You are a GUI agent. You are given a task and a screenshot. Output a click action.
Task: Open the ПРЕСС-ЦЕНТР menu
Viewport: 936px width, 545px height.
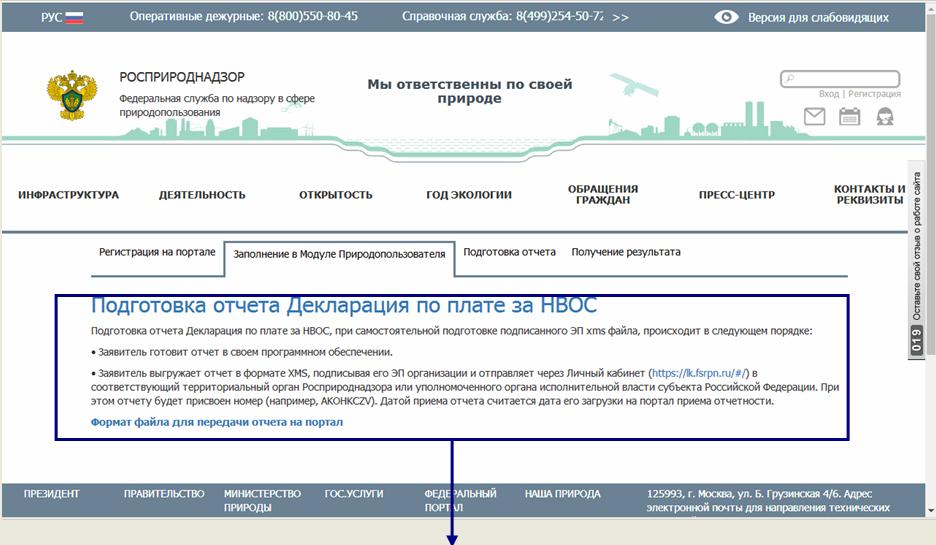coord(736,195)
